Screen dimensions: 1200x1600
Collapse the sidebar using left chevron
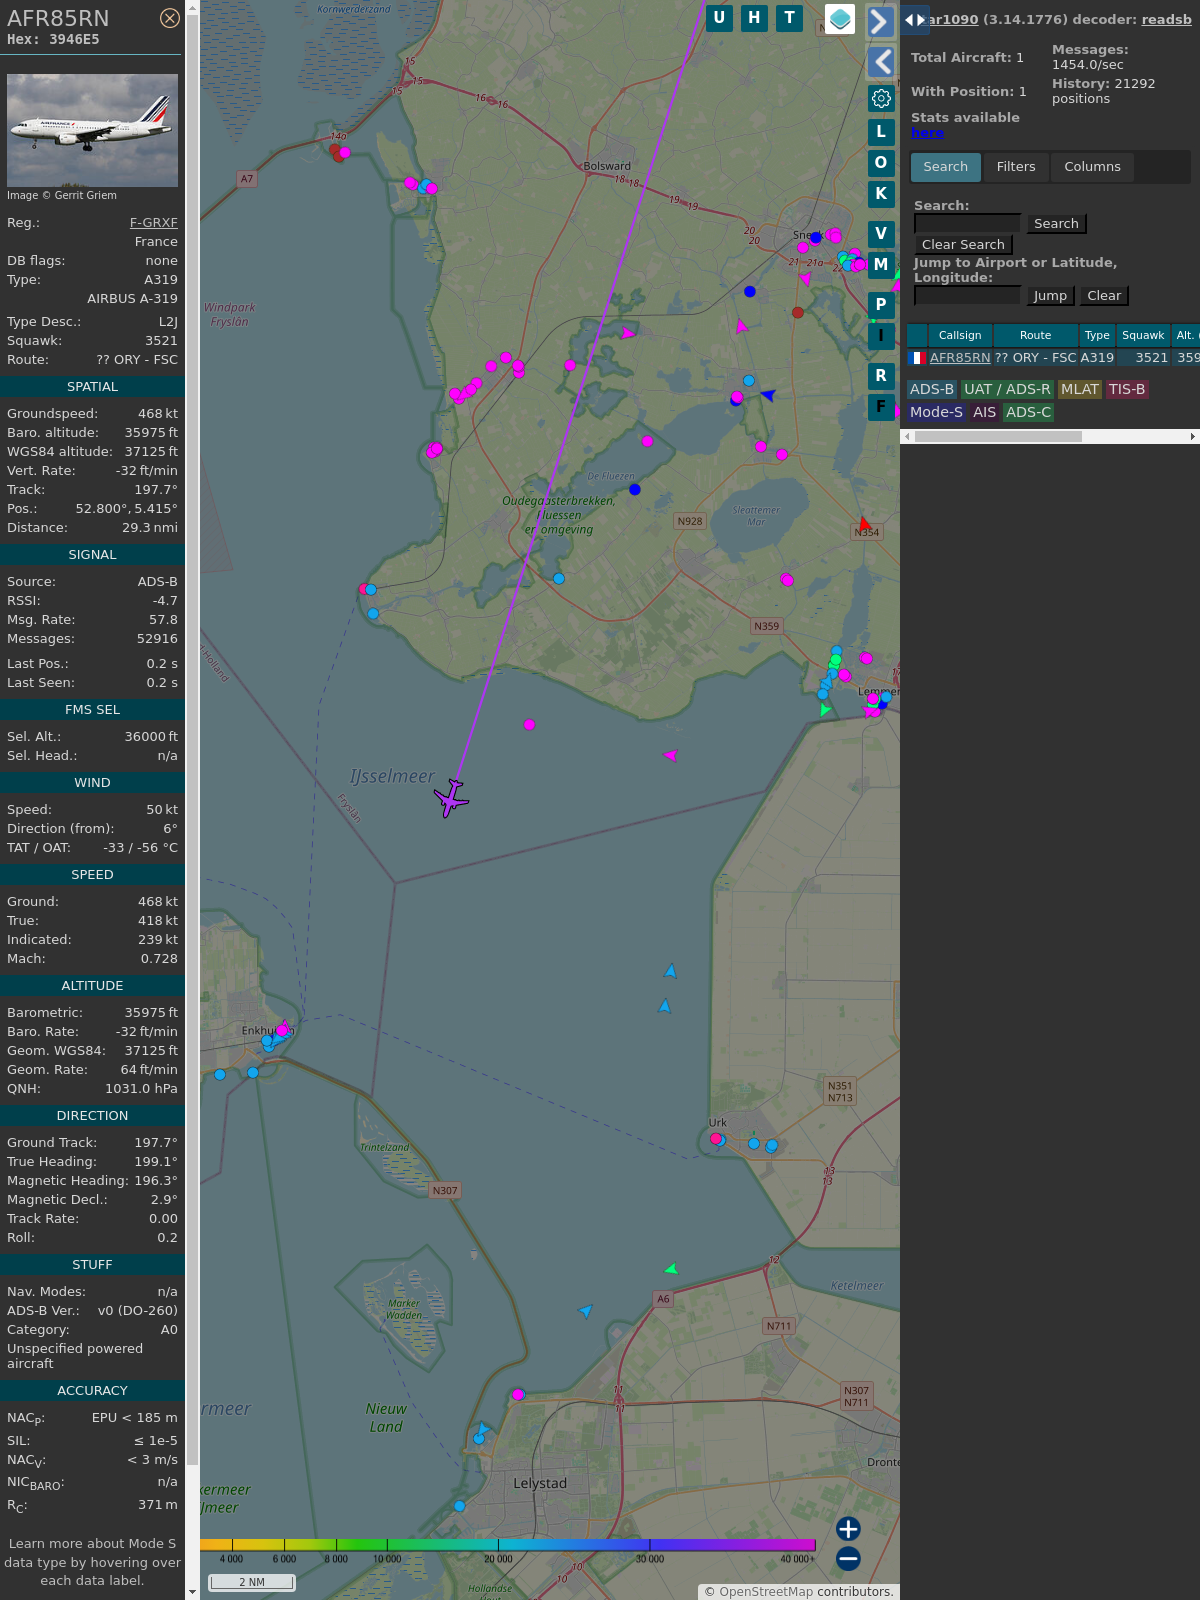[x=881, y=62]
